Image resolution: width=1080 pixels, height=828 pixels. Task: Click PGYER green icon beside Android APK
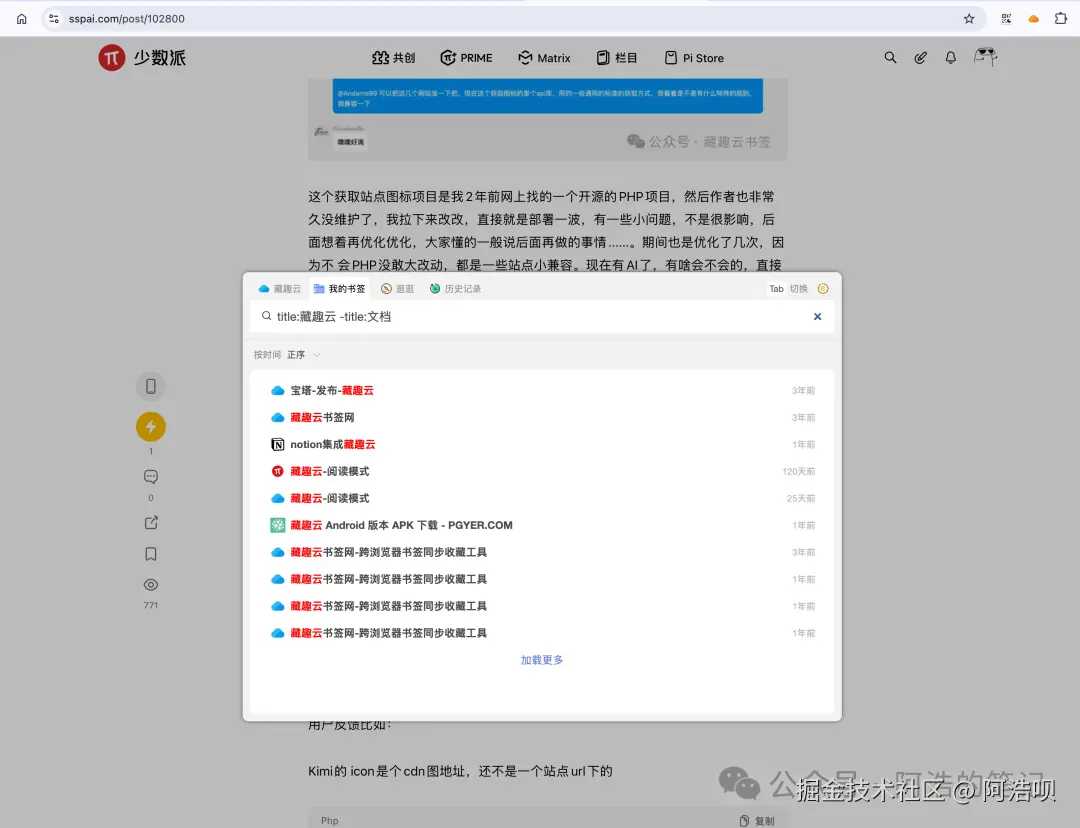pos(278,525)
